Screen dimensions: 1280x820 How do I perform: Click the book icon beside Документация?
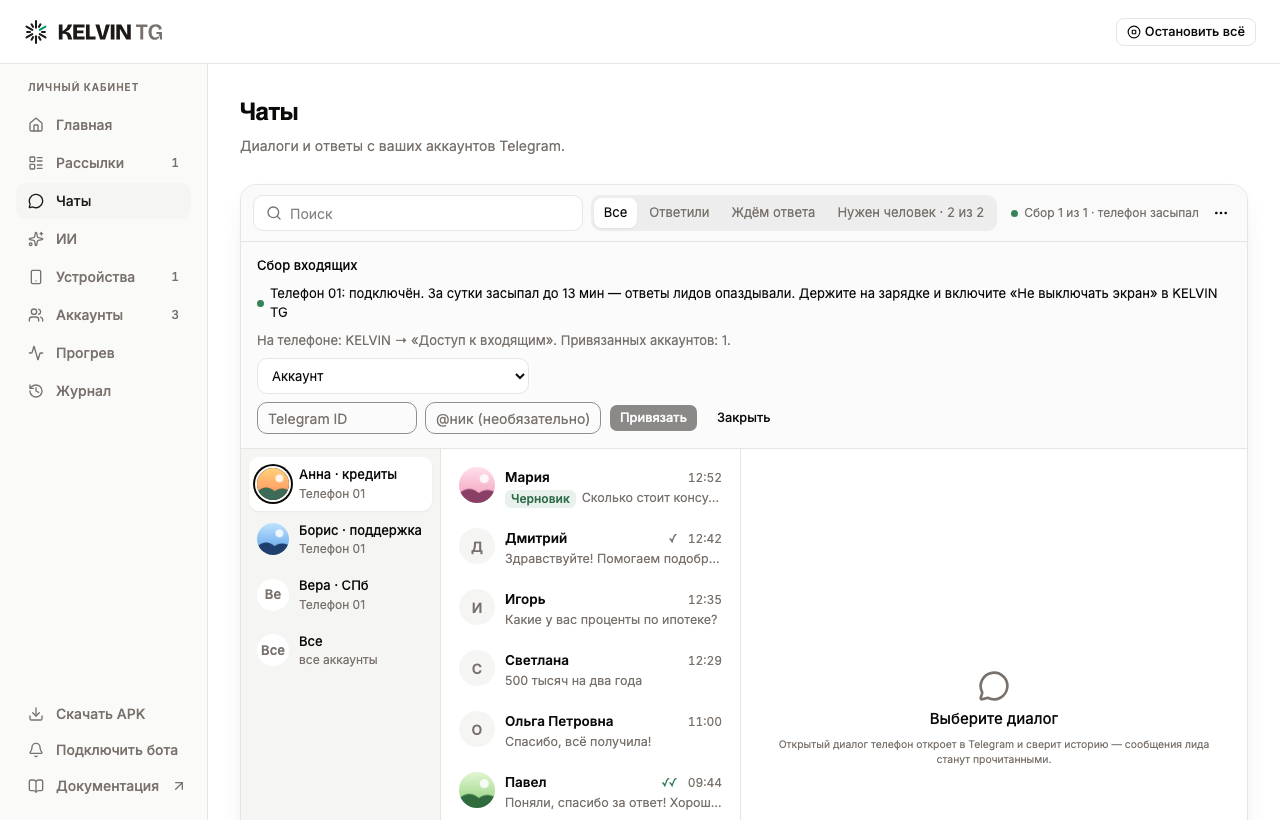[x=36, y=786]
